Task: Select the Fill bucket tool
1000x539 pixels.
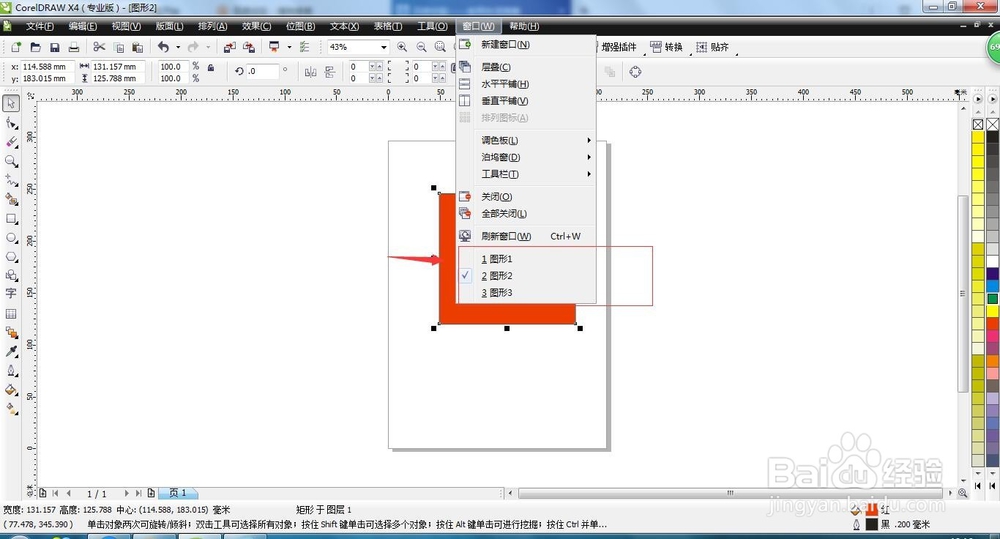Action: (x=11, y=390)
